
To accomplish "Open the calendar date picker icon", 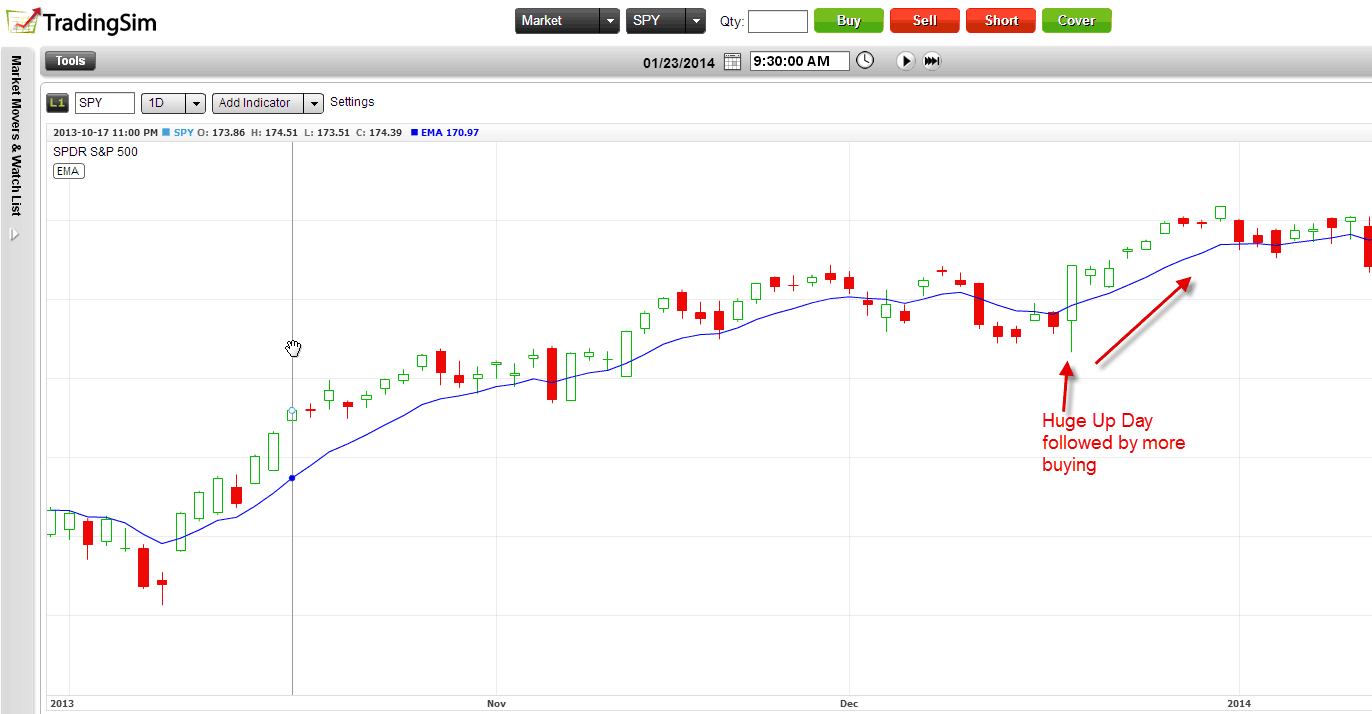I will click(x=732, y=62).
